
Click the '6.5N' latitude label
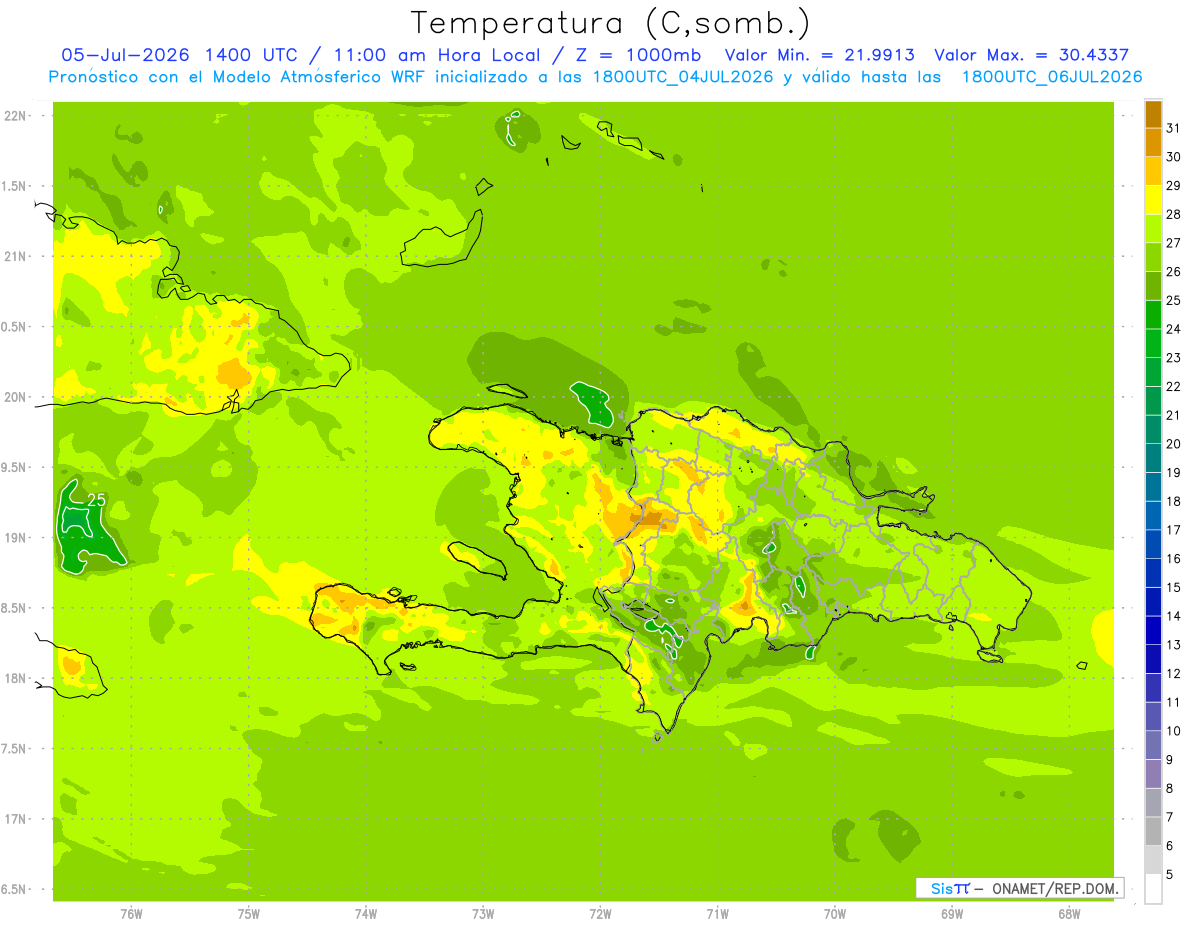click(x=15, y=890)
